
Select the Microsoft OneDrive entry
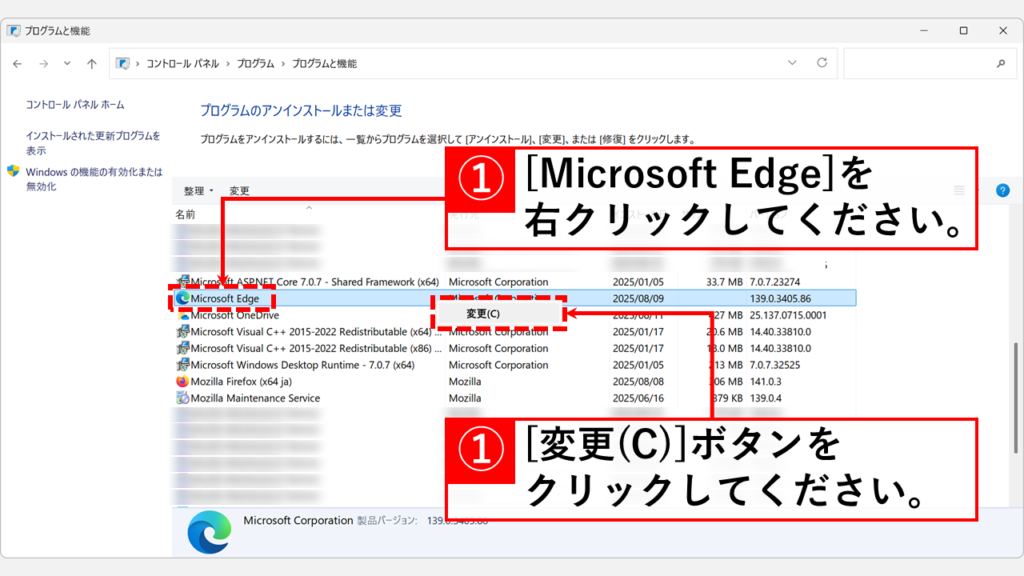pos(234,315)
